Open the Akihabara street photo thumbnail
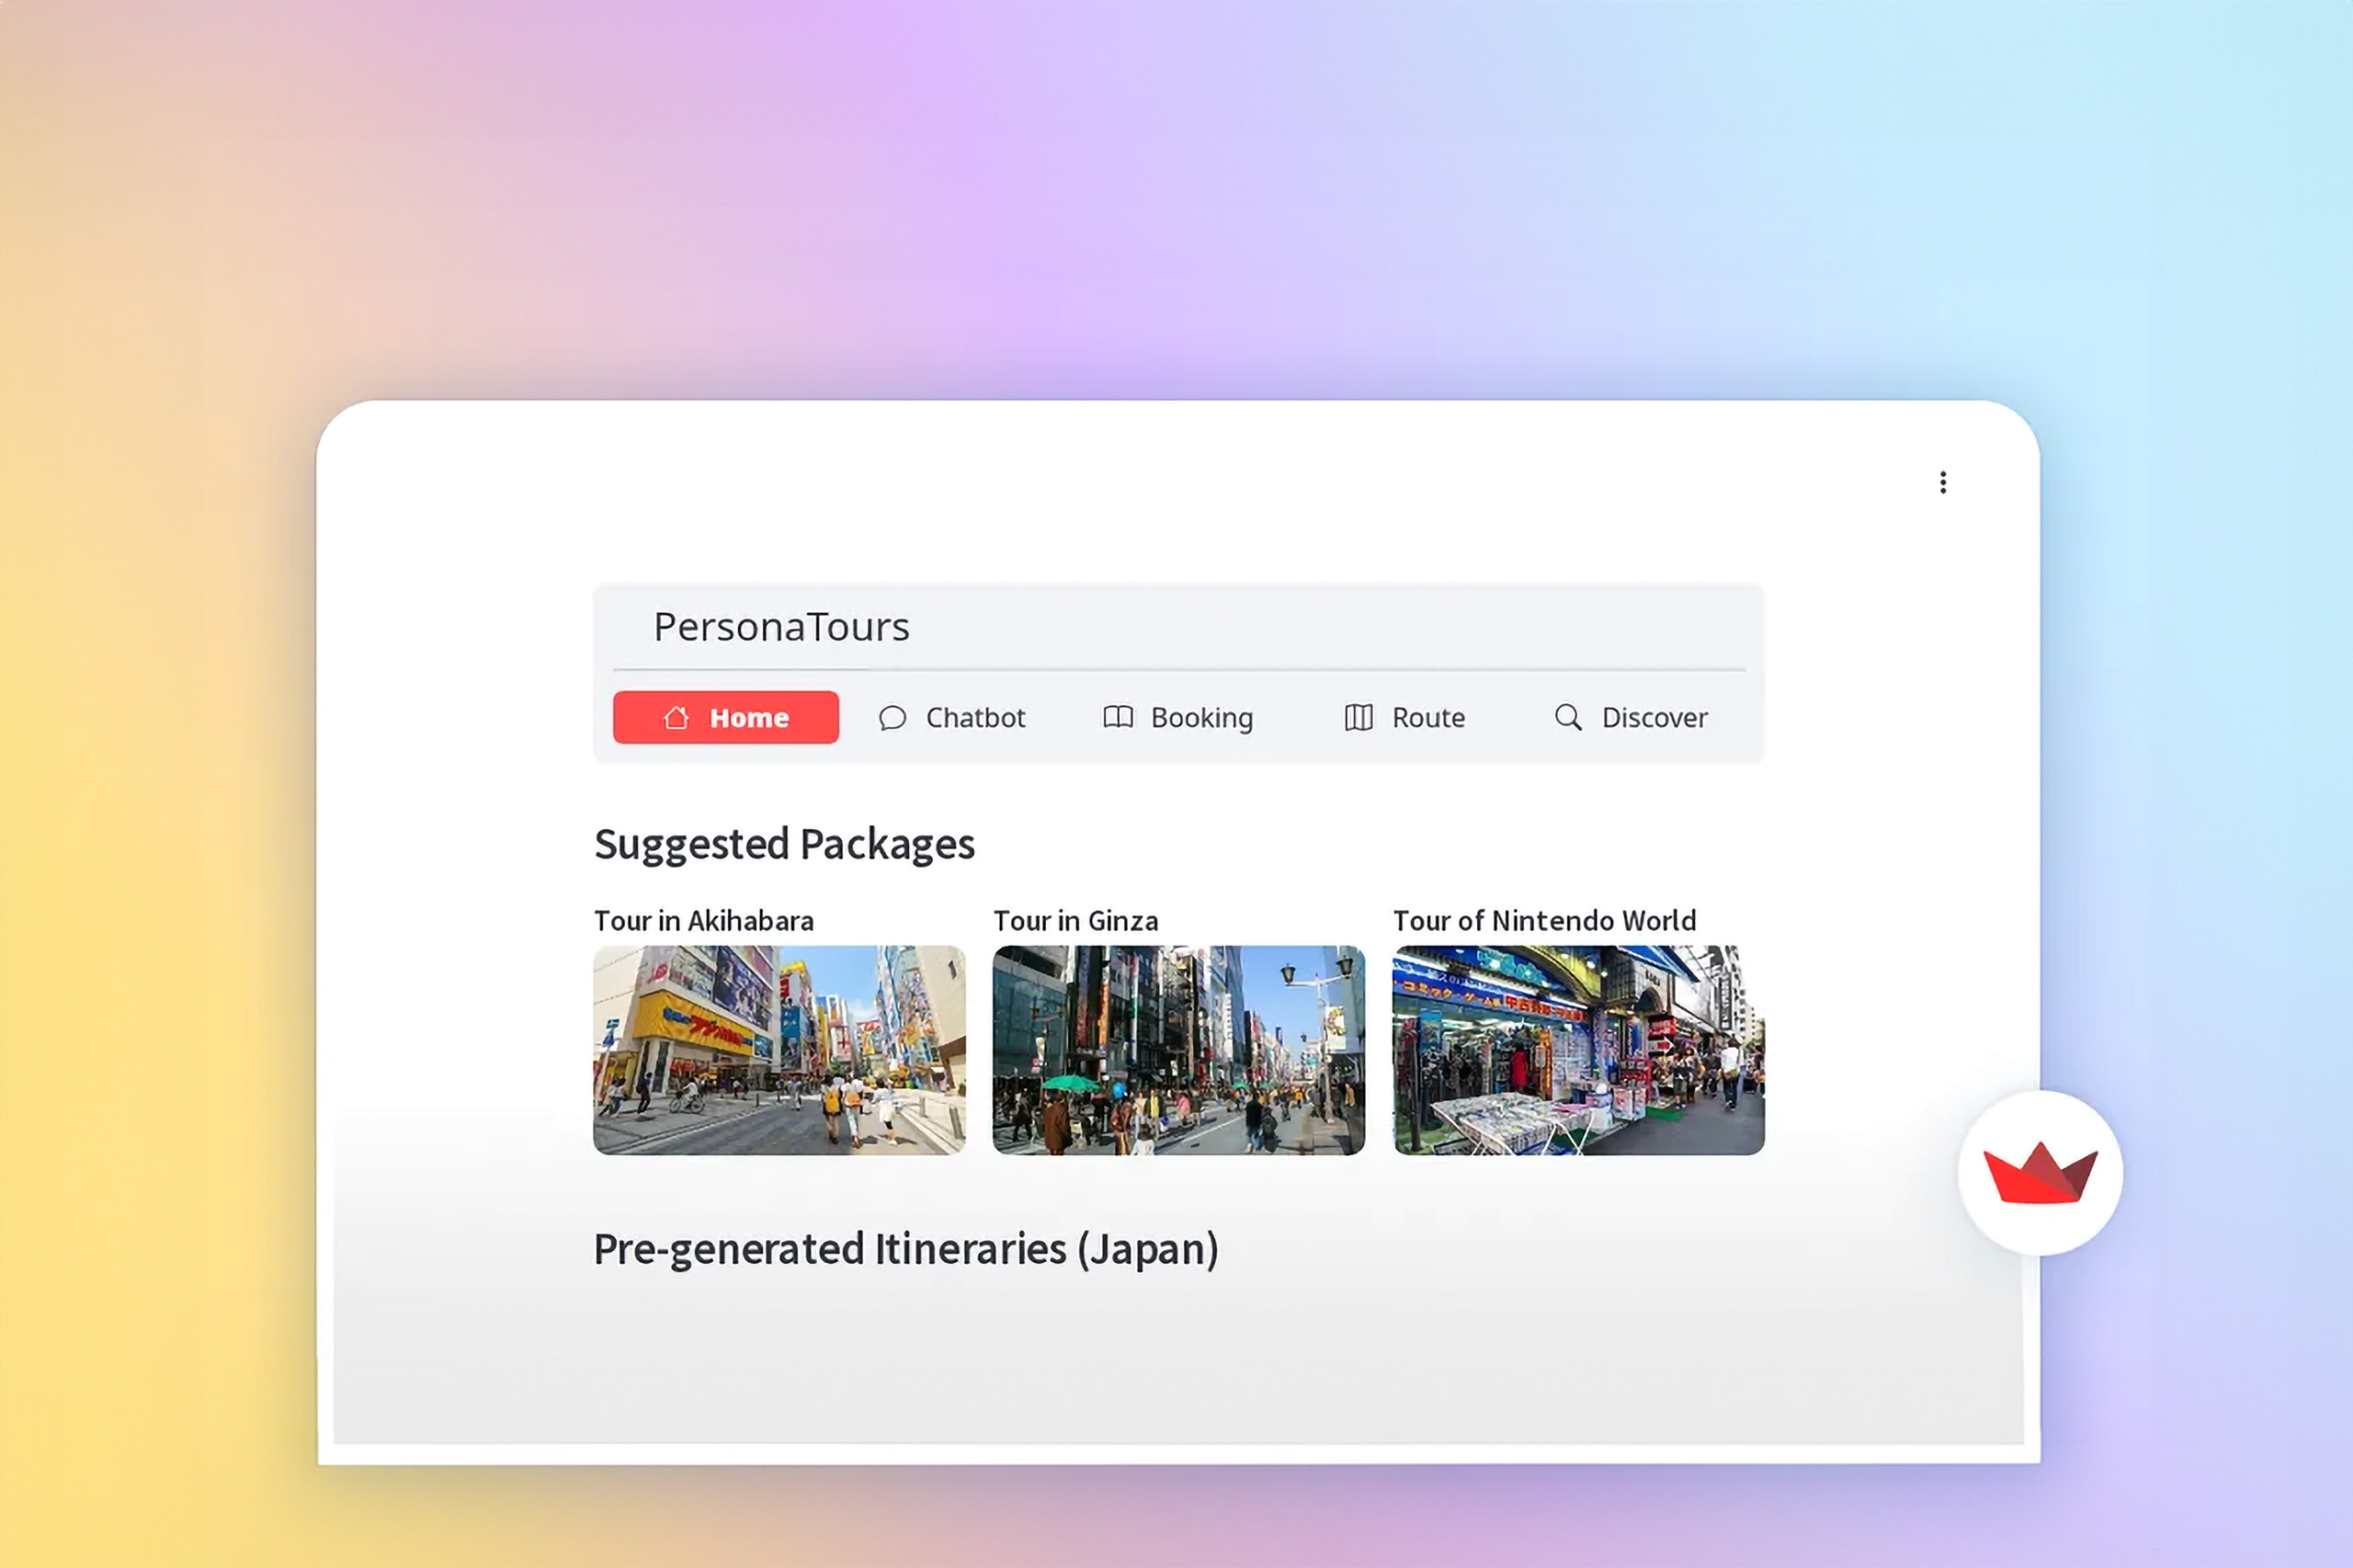This screenshot has width=2353, height=1568. [779, 1050]
